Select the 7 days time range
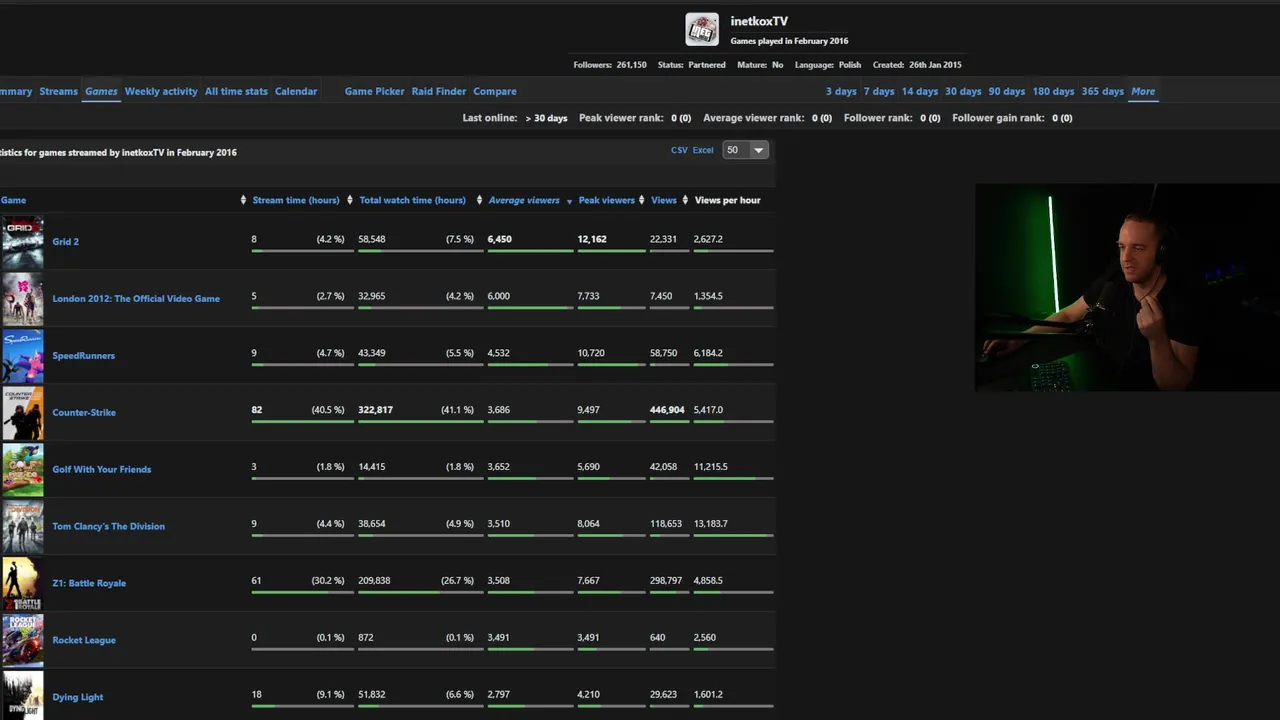This screenshot has height=720, width=1280. 879,91
